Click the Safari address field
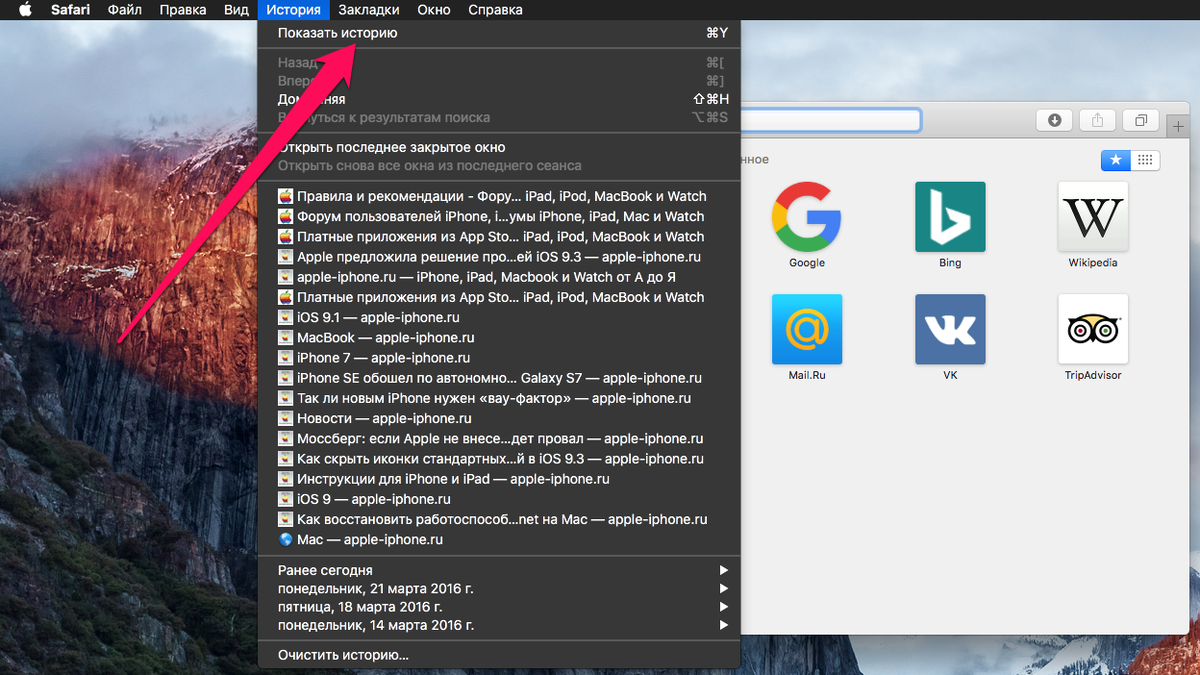The width and height of the screenshot is (1200, 675). point(830,120)
